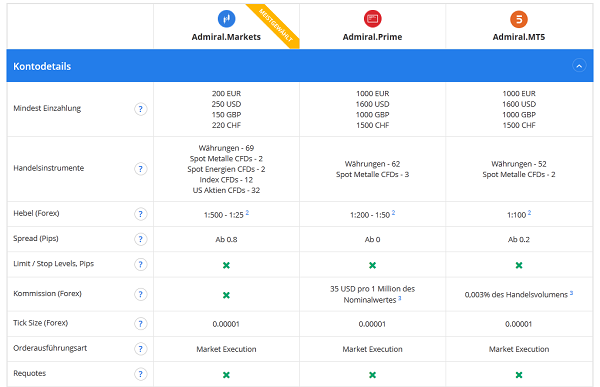The height and width of the screenshot is (387, 600).
Task: Click the 'Orderausführungsart' row label
Action: click(x=50, y=348)
